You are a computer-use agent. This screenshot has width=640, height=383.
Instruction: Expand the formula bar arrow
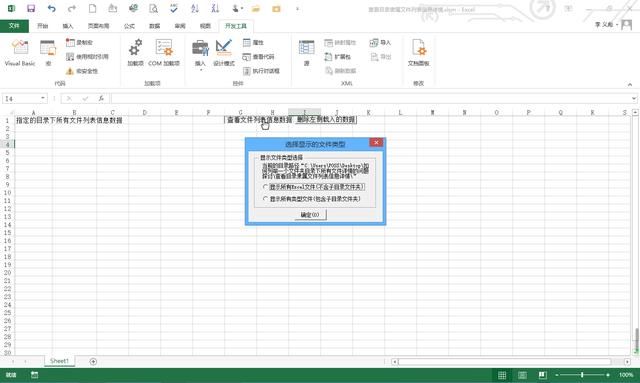click(x=633, y=98)
